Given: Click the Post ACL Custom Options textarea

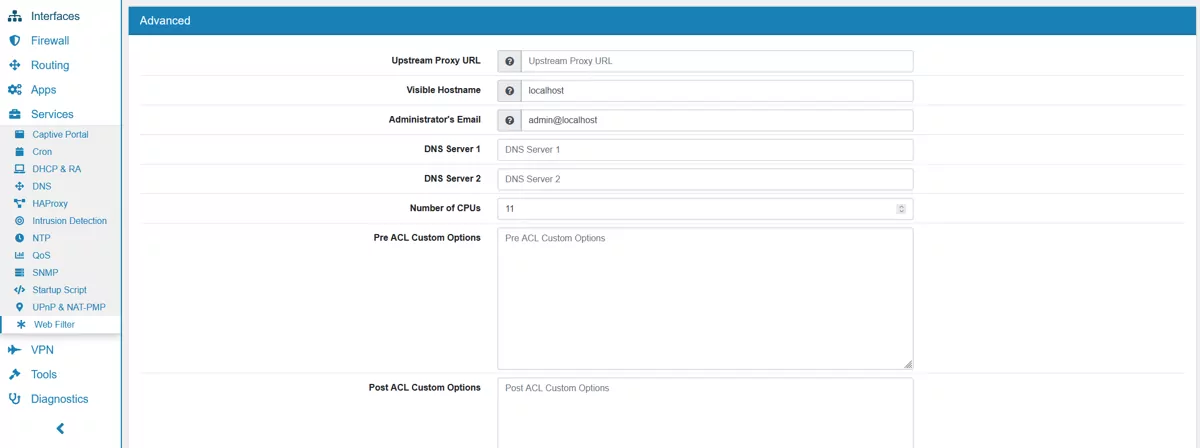Looking at the screenshot, I should 705,413.
